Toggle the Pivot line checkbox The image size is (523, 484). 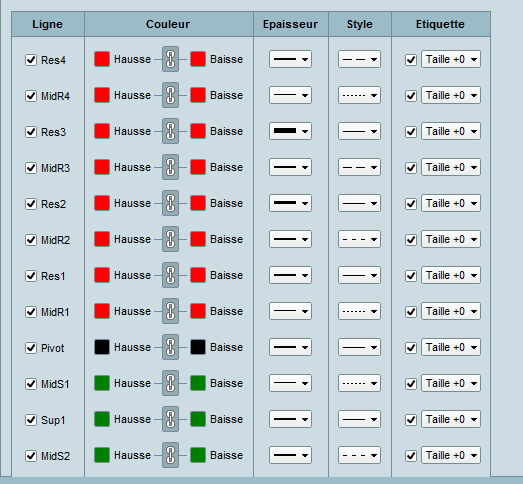click(x=31, y=348)
